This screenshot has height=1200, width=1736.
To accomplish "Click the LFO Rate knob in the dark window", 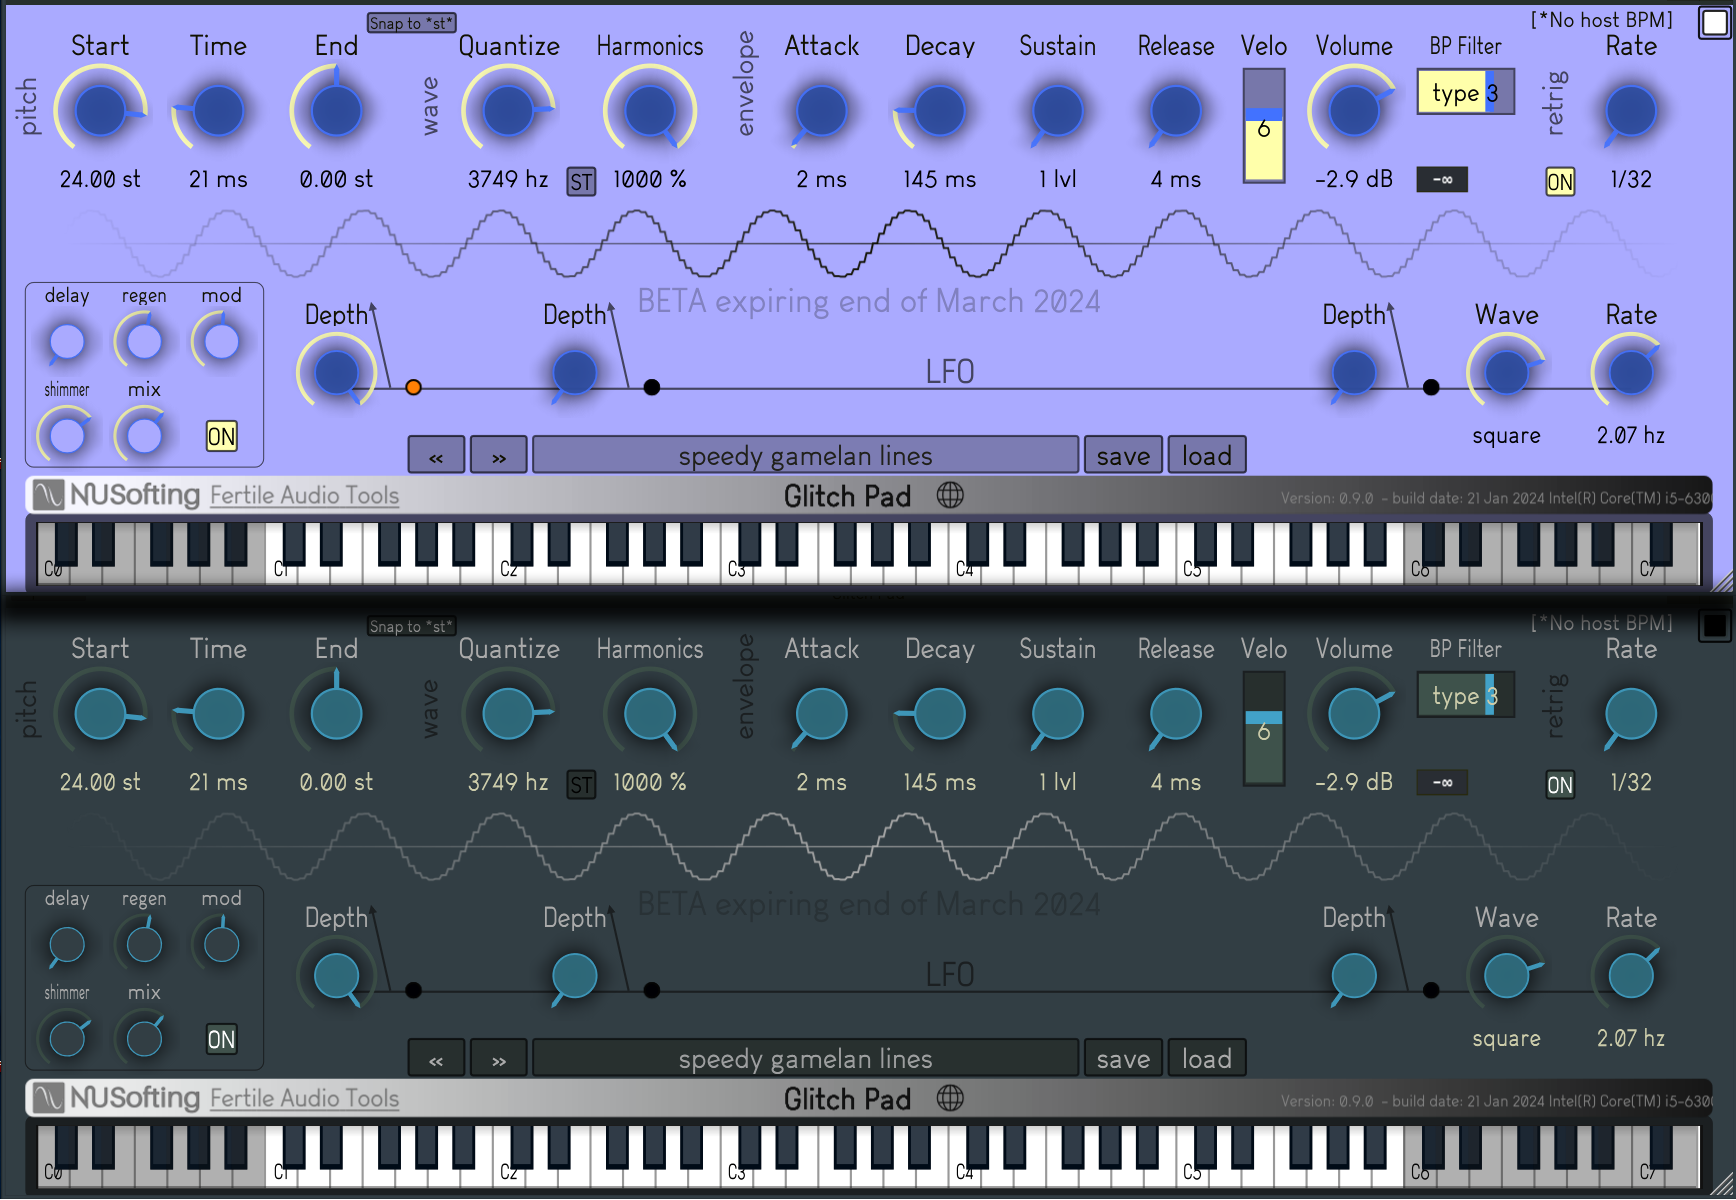I will 1631,975.
